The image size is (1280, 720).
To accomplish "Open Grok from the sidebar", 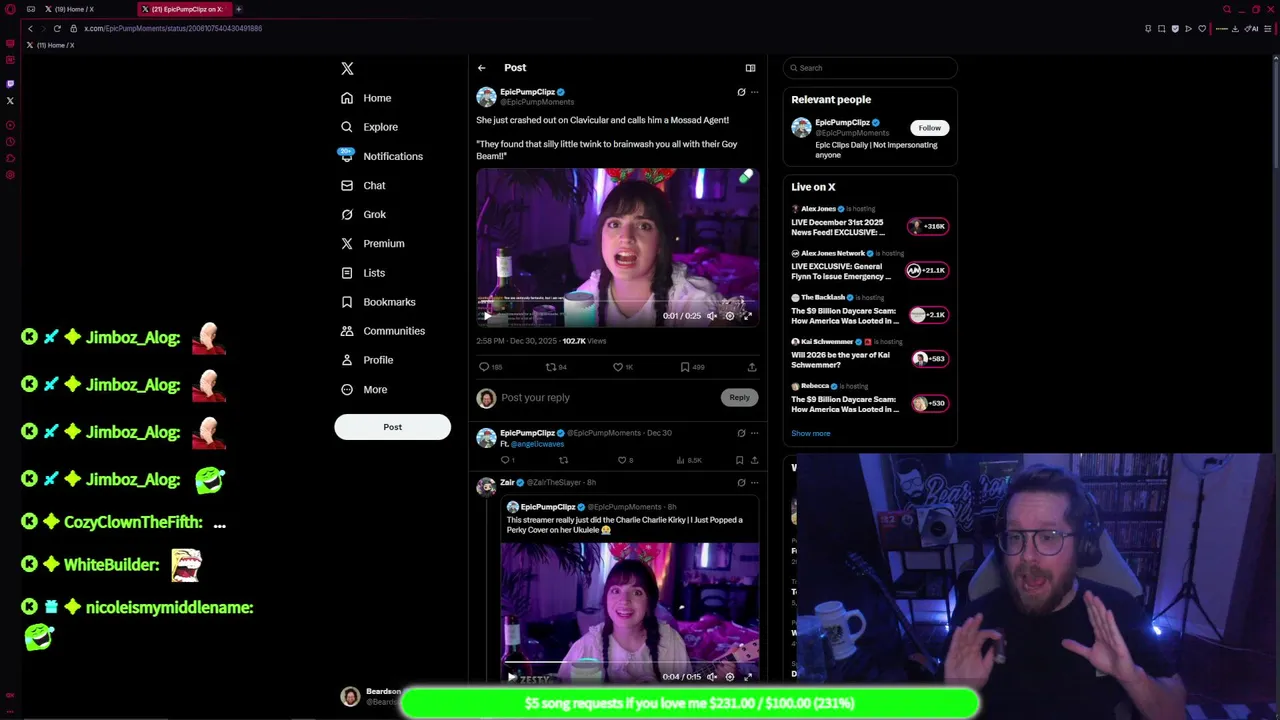I will [363, 214].
